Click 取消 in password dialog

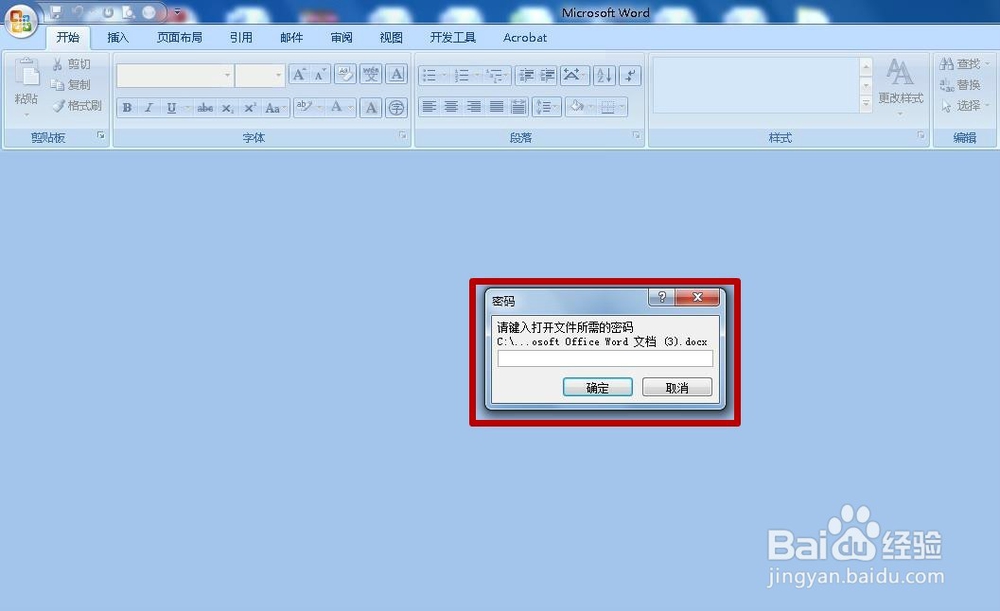(677, 387)
